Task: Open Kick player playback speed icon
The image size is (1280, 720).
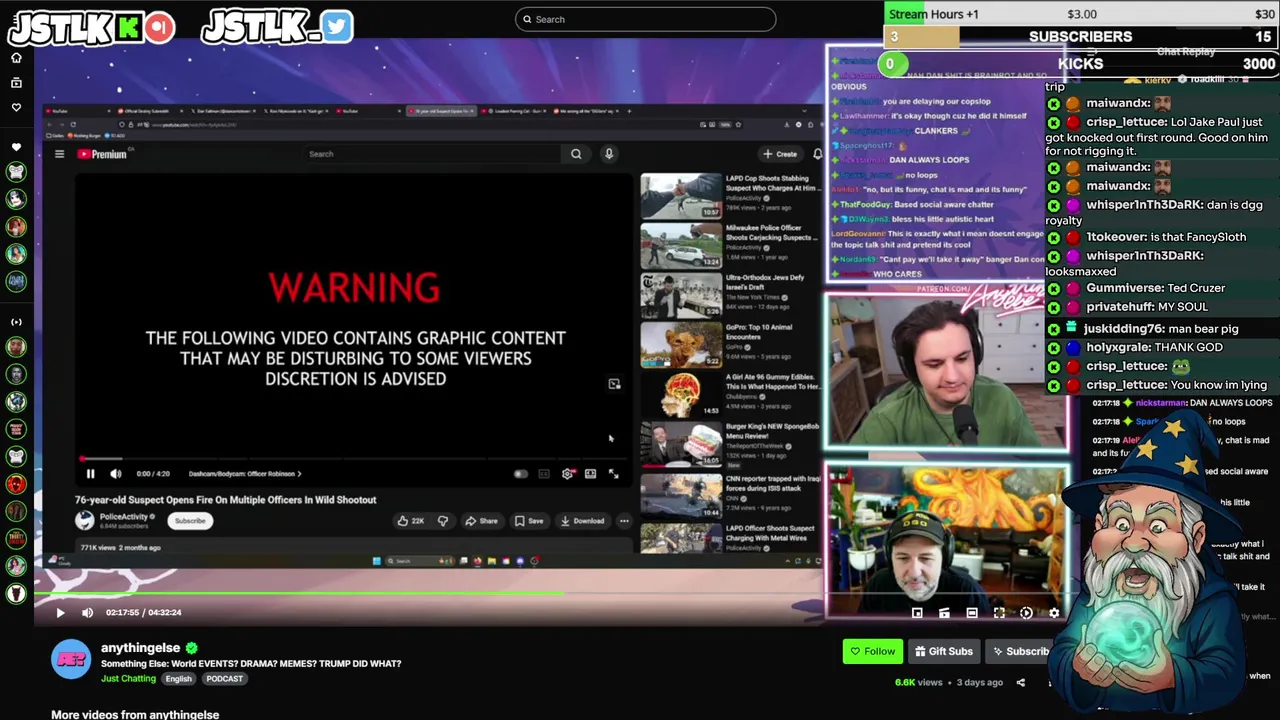Action: point(1026,612)
